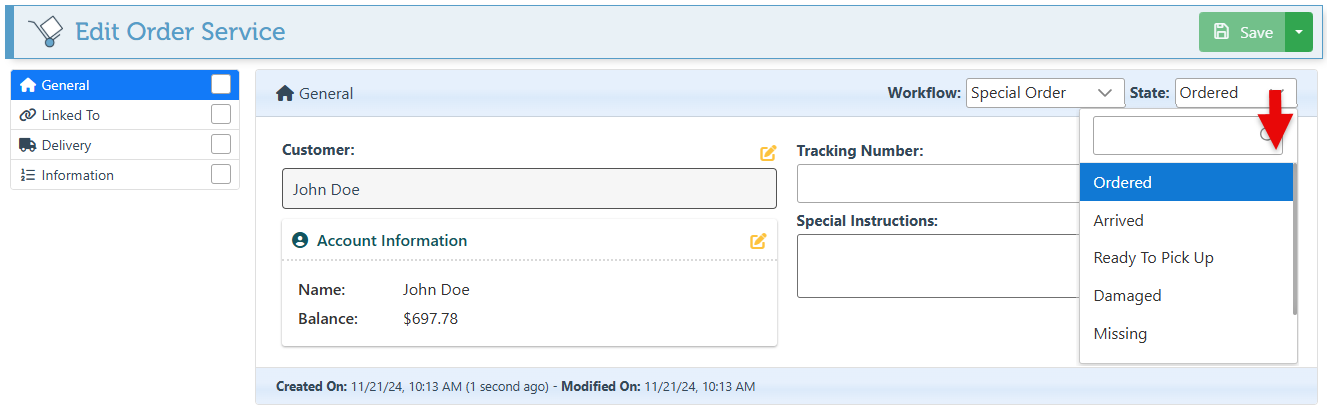Image resolution: width=1327 pixels, height=416 pixels.
Task: Click the Linked To chain icon
Action: pos(28,115)
